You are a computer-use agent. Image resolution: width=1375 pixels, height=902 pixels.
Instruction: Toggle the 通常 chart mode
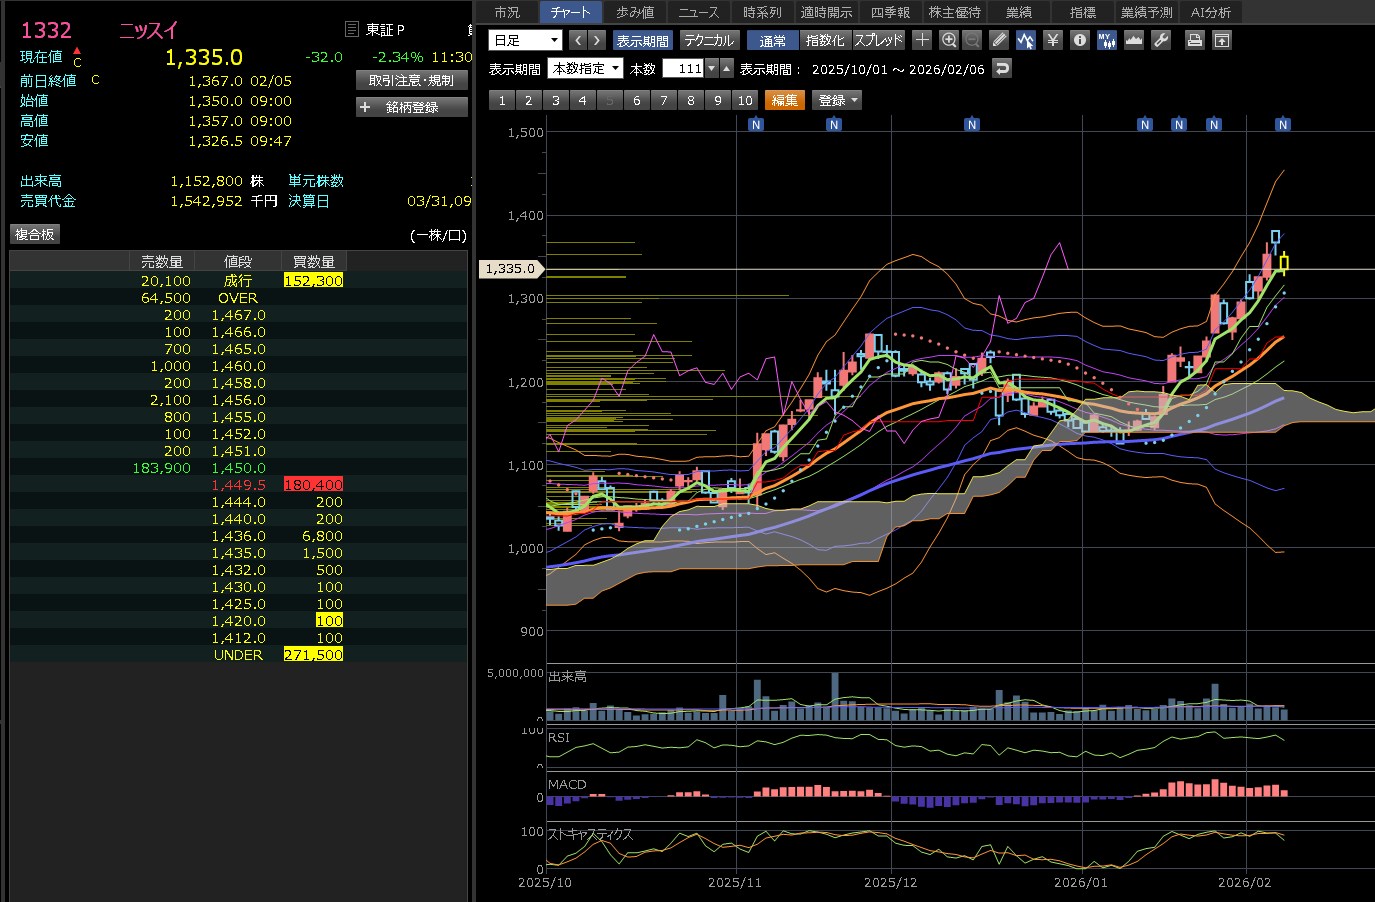pos(772,41)
